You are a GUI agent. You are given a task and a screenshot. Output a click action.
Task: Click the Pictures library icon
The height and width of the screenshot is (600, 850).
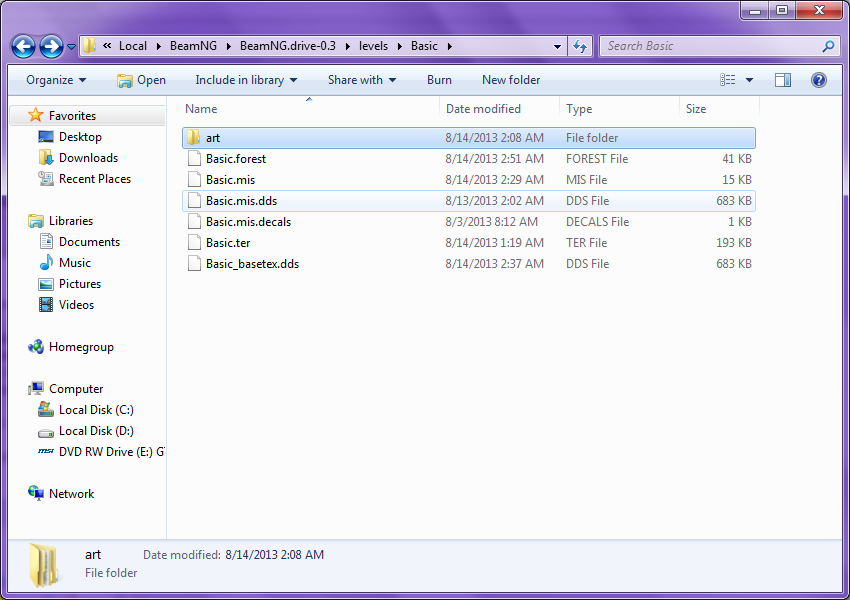(46, 284)
